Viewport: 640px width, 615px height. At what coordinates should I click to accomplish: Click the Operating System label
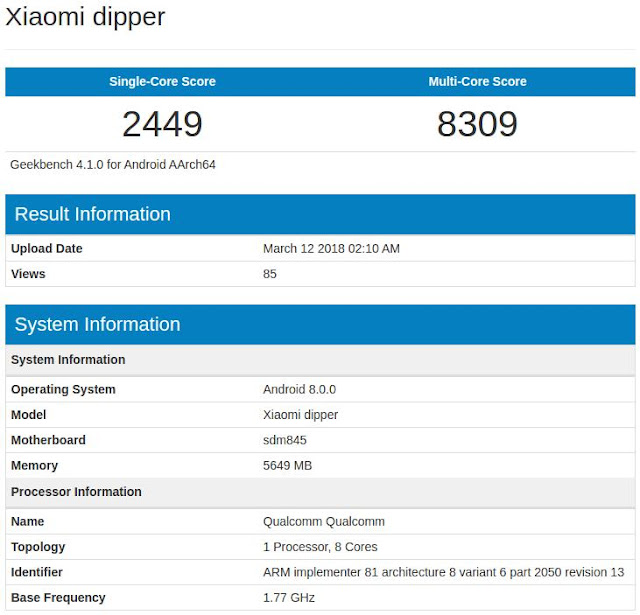(x=63, y=389)
